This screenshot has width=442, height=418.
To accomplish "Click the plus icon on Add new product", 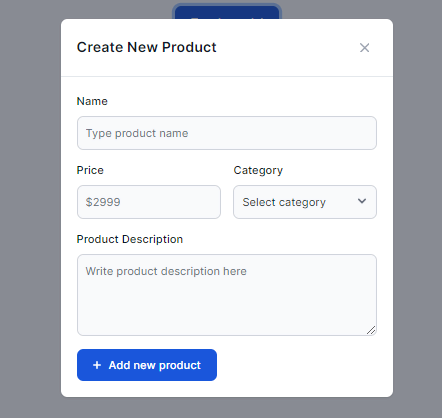I will (x=97, y=365).
